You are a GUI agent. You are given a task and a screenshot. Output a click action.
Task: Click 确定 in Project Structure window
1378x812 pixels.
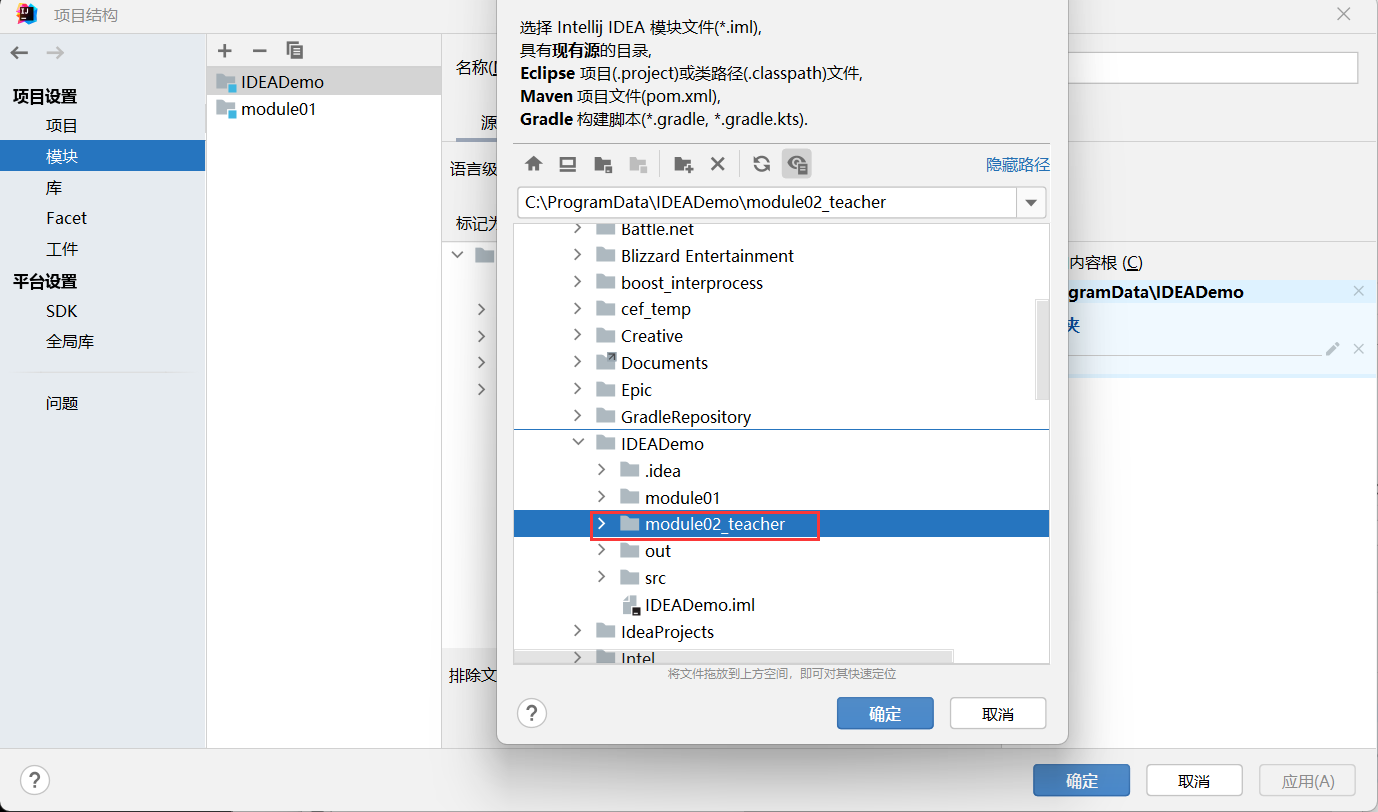1081,780
